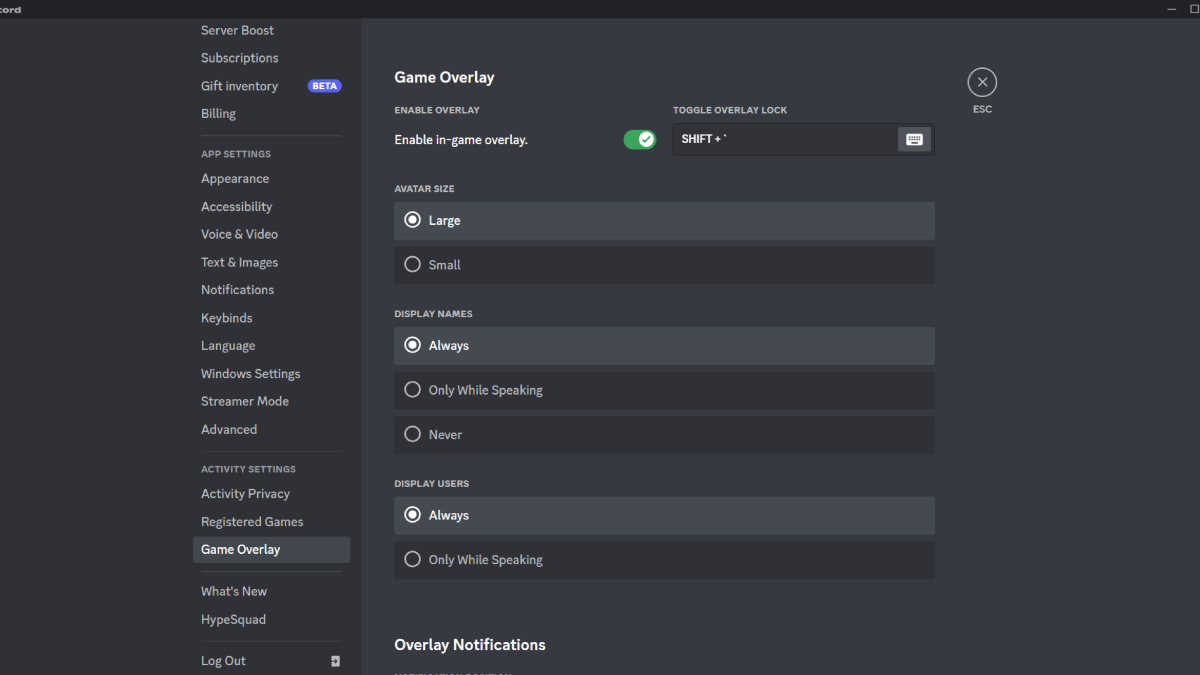
Task: Click the Toggle Overlay Lock shortcut field
Action: 780,139
